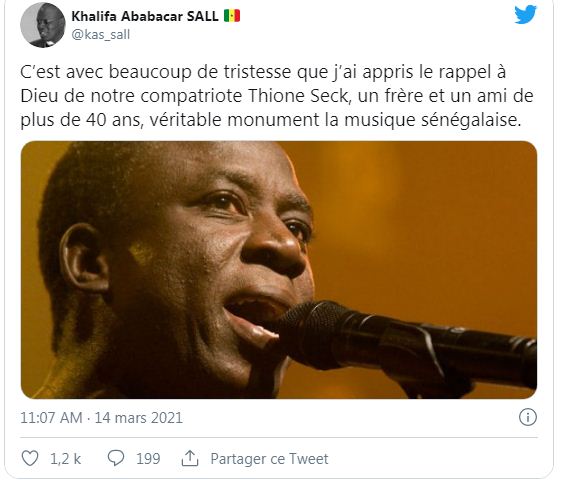Viewport: 588px width, 480px height.
Task: Click the 1,2 k likes count
Action: pyautogui.click(x=66, y=459)
